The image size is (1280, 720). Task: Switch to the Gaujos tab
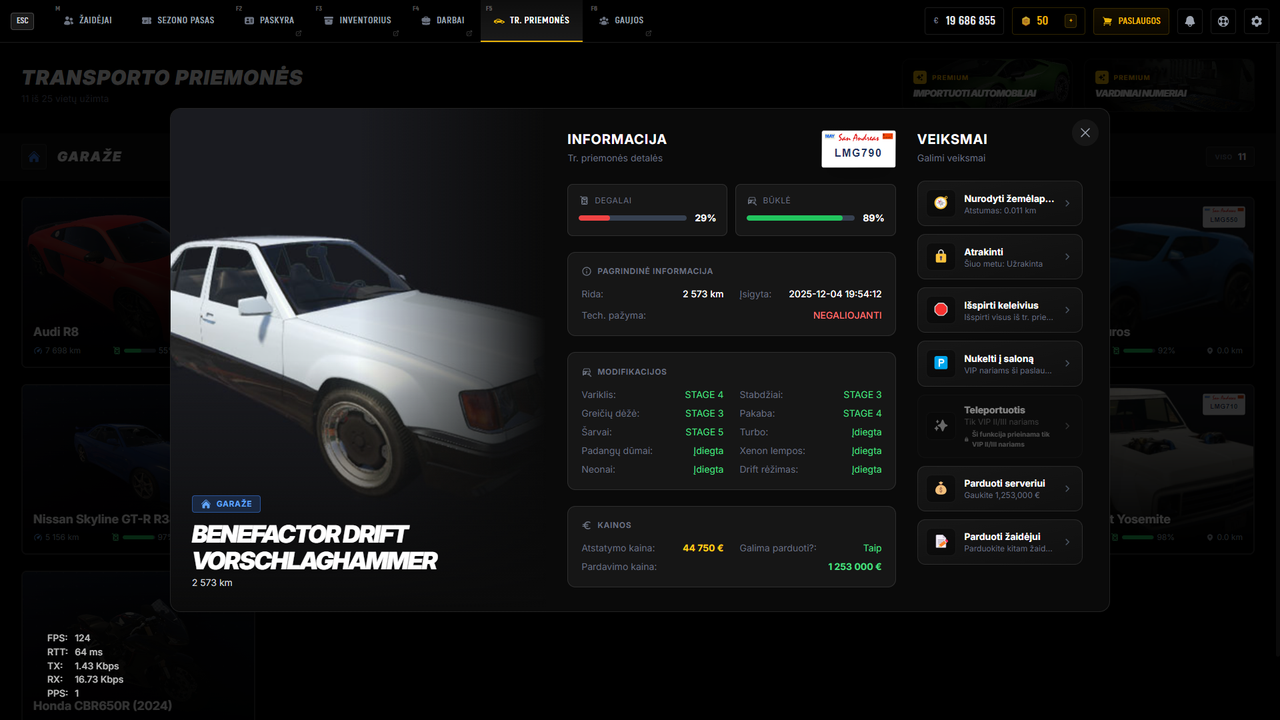621,21
